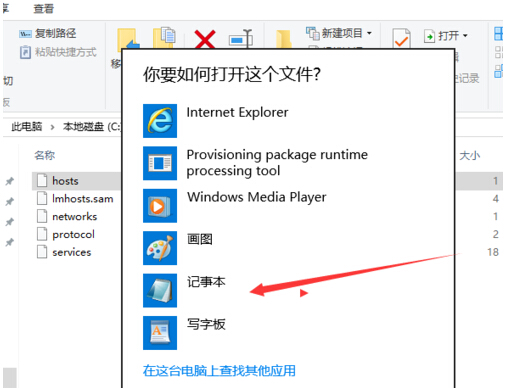
Task: Click Windows Media Player label
Action: point(257,197)
